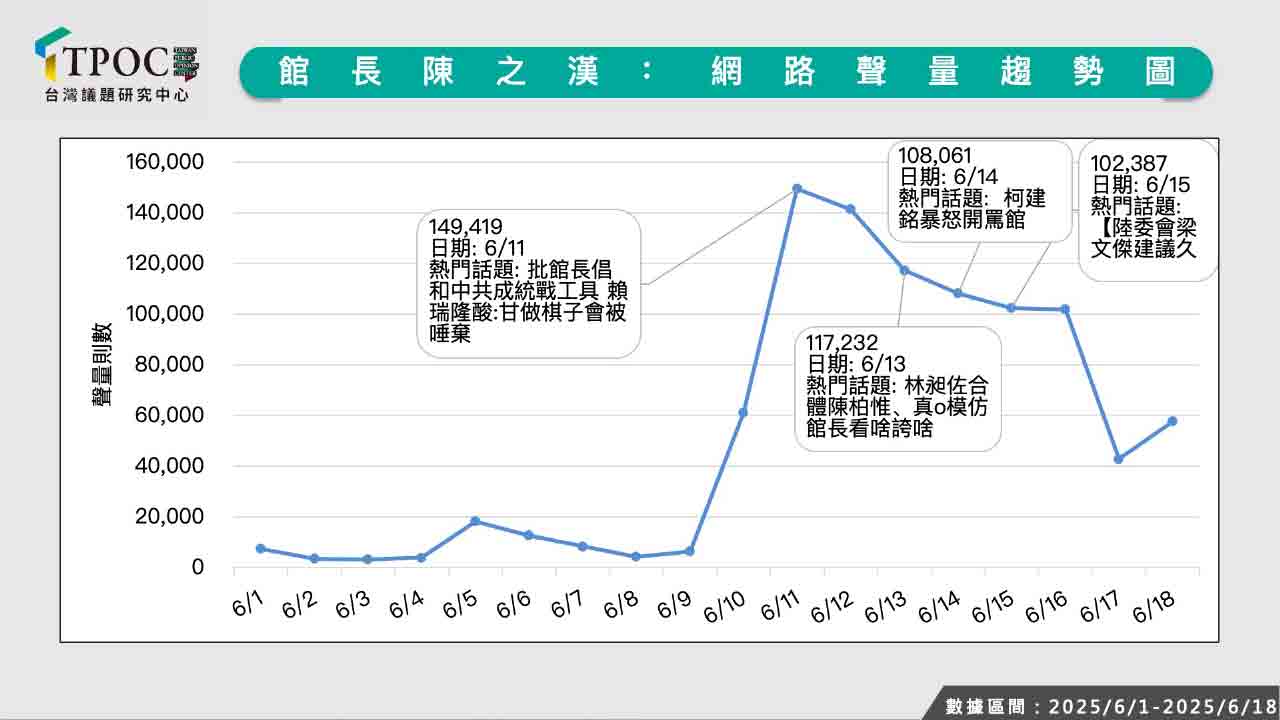Select the 6/9 x-axis date label
The image size is (1280, 720).
[x=675, y=603]
